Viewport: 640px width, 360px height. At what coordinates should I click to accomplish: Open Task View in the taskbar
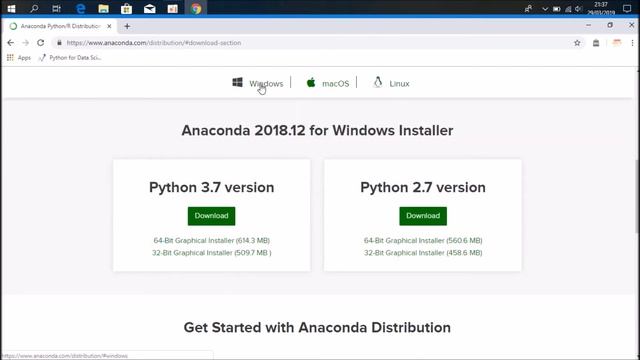56,9
